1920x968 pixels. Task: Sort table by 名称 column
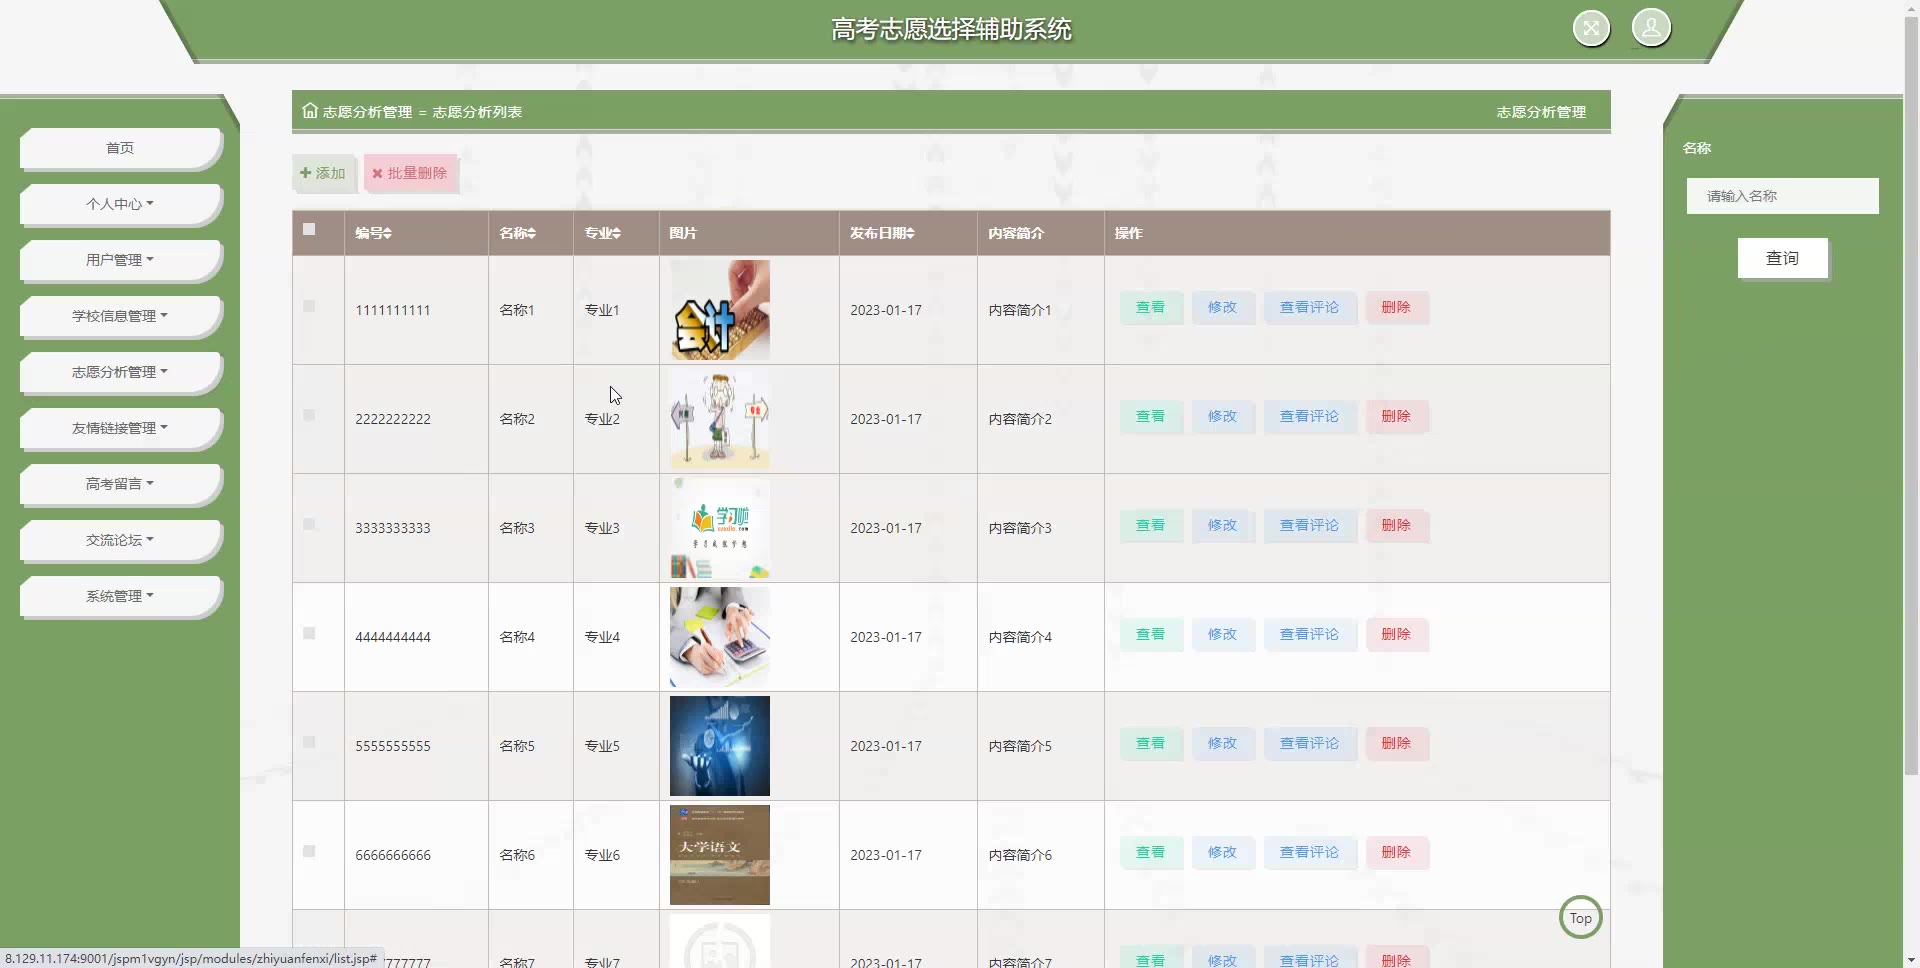click(x=517, y=233)
